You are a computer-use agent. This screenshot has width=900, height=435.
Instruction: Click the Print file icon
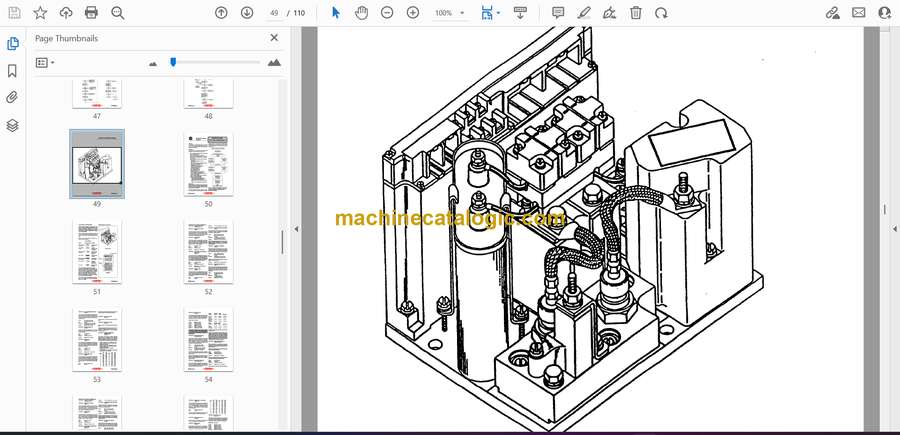pos(91,13)
